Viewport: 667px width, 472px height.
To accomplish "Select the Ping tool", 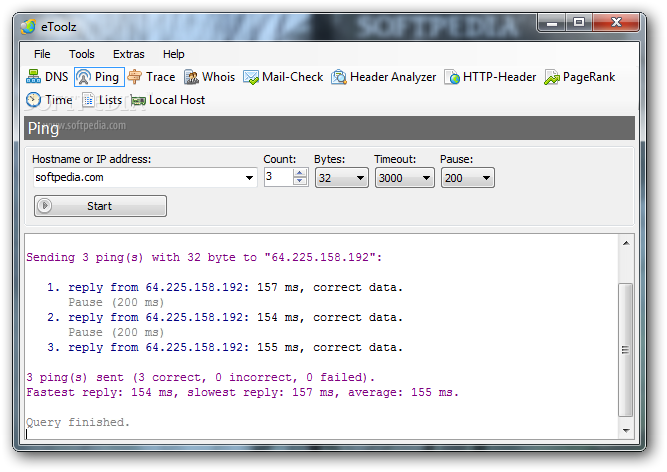I will [x=99, y=77].
